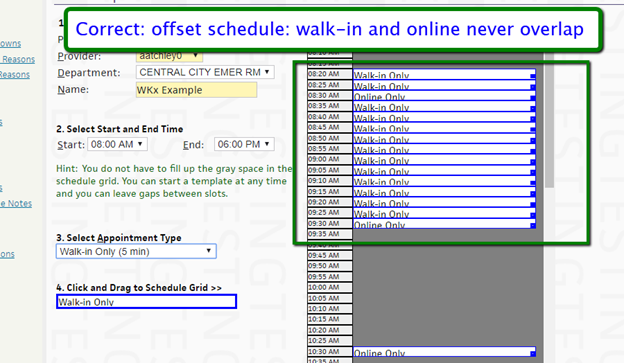624x363 pixels.
Task: Select the 08:40 AM Walk-in Only slot
Action: 444,117
